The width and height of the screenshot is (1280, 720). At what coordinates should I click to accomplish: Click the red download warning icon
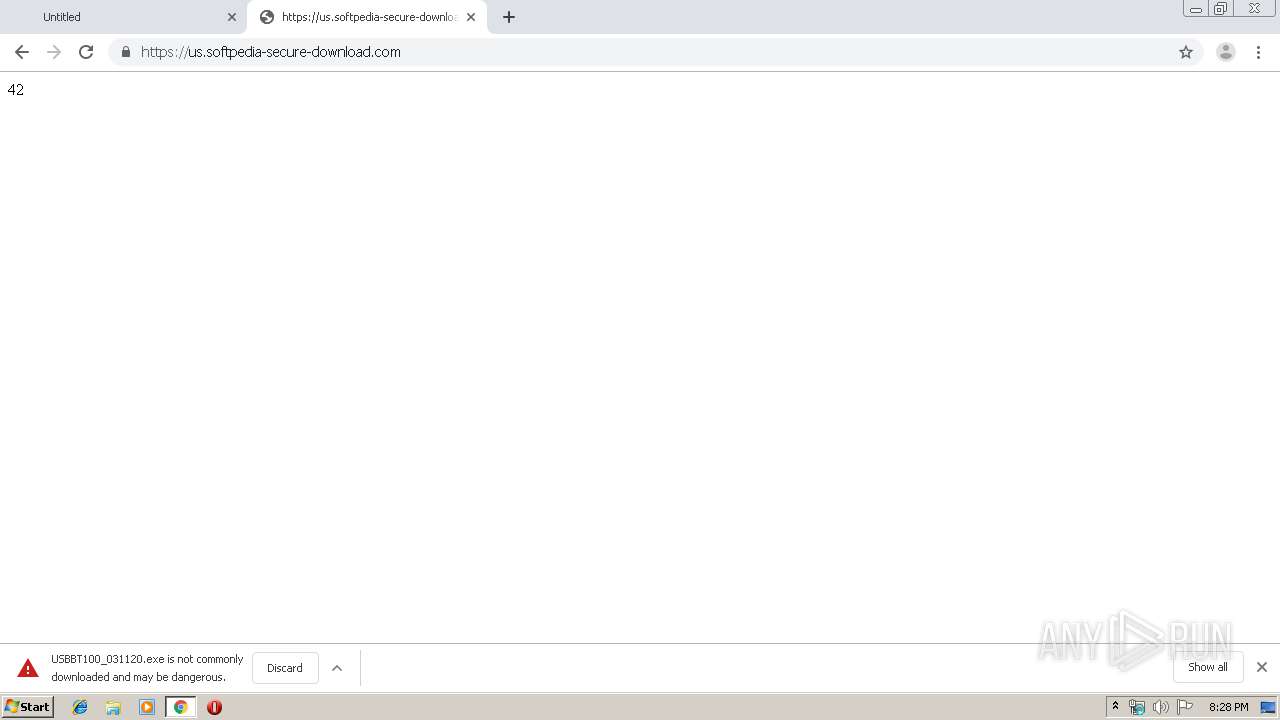coord(28,668)
